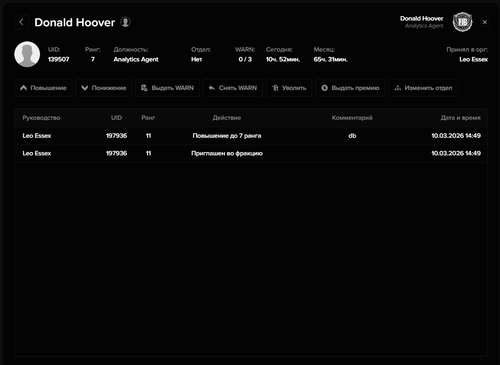Click the hierarchy icon on Изменить отдел
This screenshot has height=365, width=500.
pos(398,88)
